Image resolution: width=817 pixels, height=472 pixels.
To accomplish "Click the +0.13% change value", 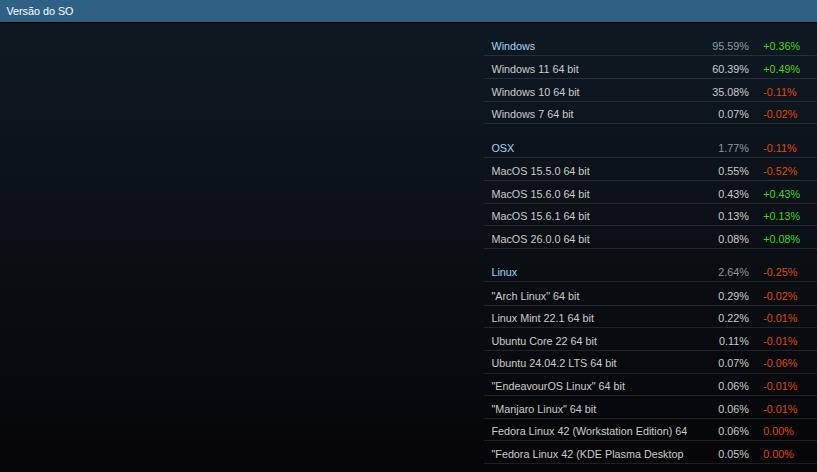I will [x=781, y=216].
